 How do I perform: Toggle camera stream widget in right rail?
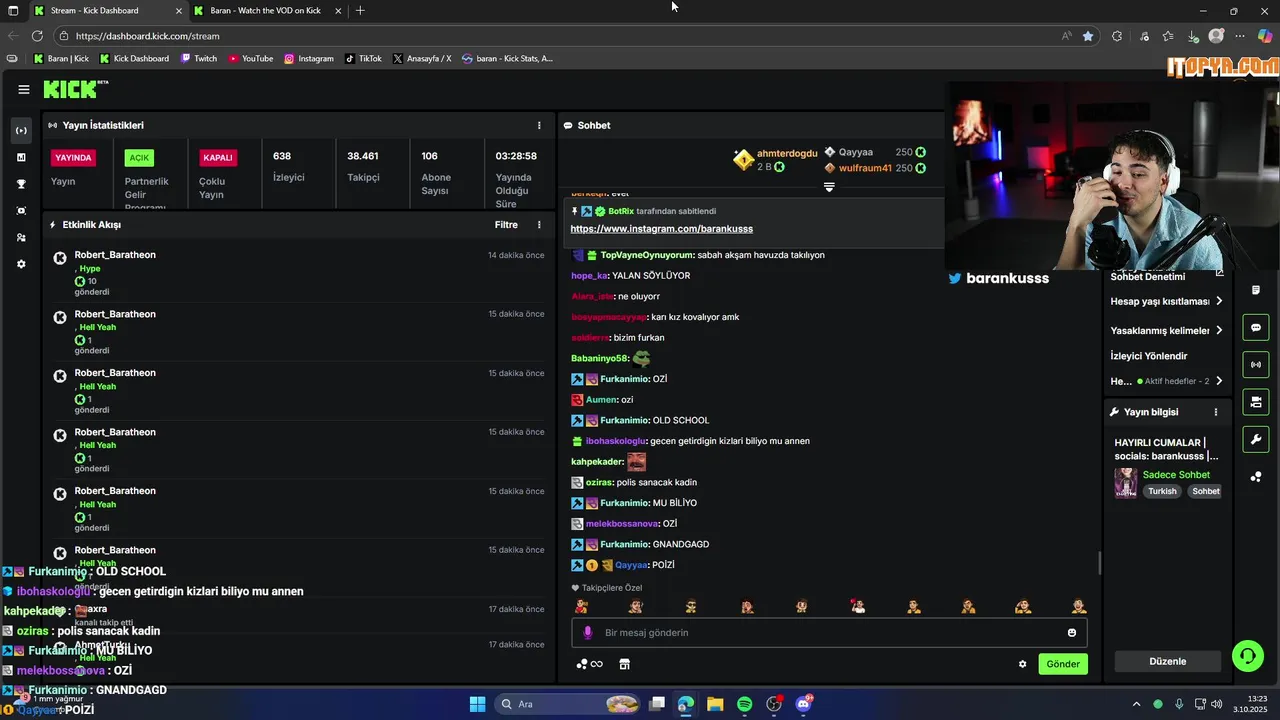pos(1256,402)
